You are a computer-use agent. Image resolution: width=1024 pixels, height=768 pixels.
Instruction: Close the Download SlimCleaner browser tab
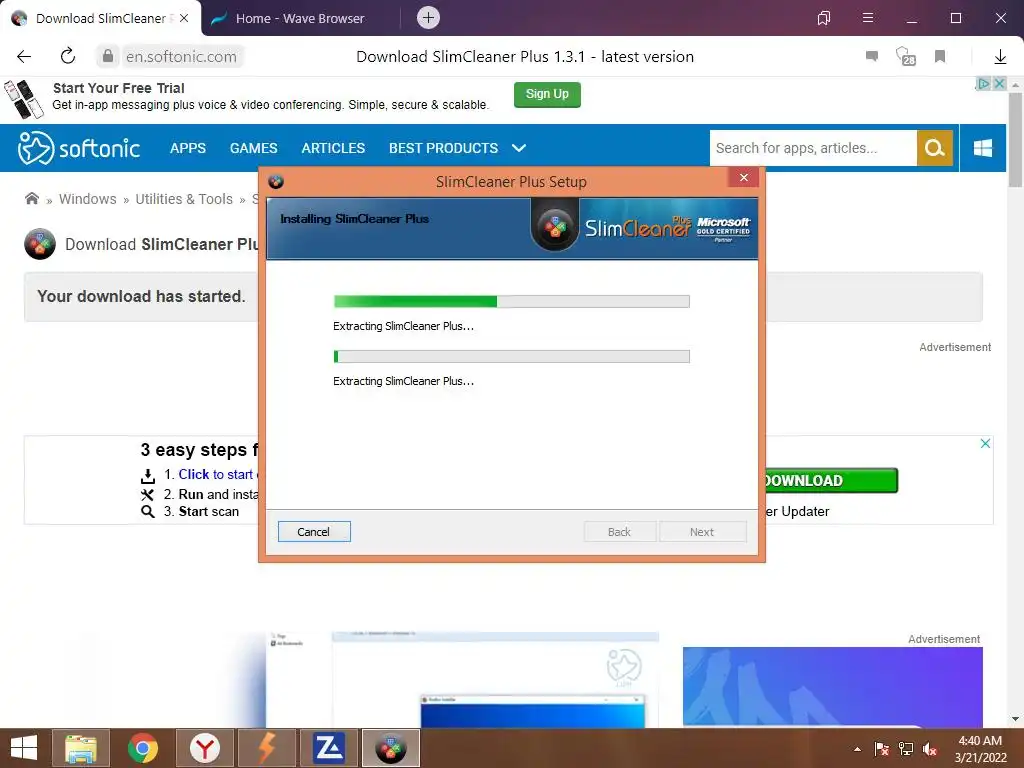pos(184,18)
